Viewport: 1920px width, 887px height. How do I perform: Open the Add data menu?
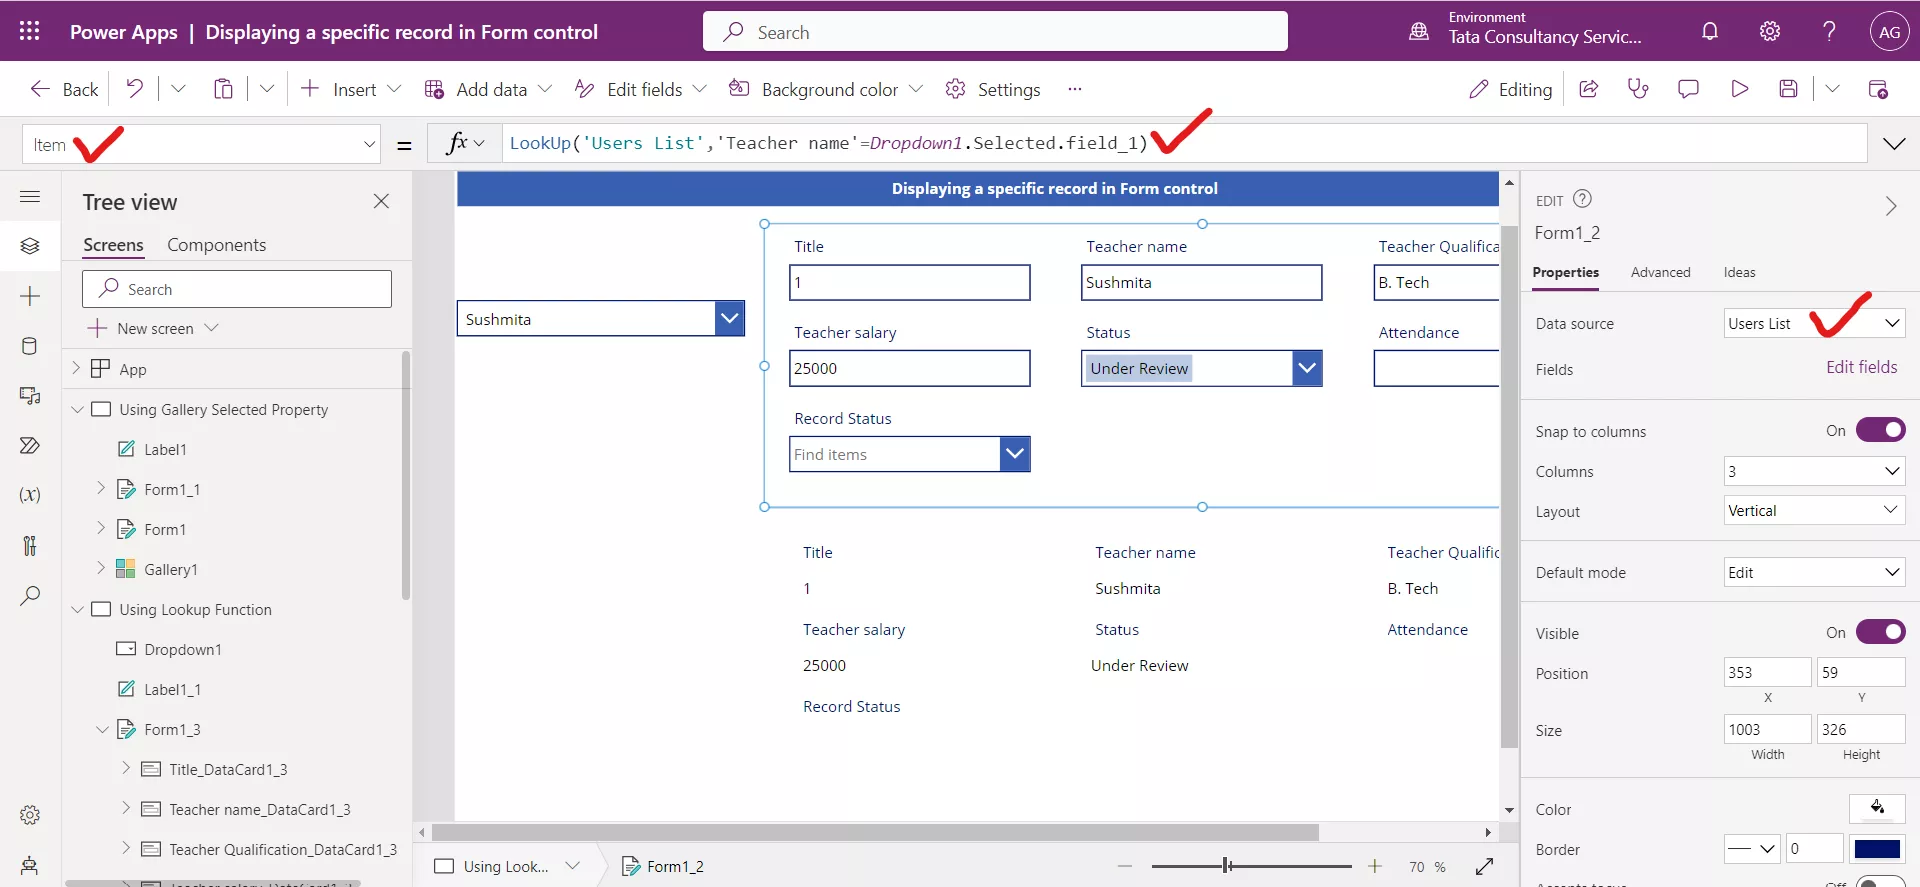coord(488,89)
